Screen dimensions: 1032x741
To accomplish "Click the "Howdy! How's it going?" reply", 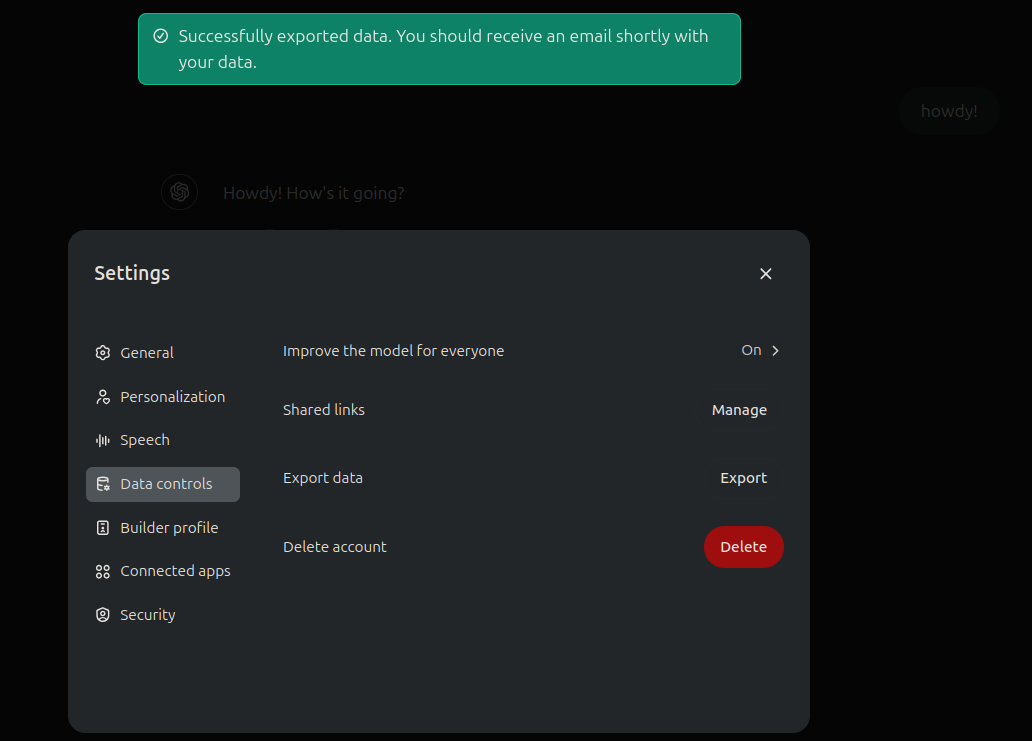I will tap(313, 193).
